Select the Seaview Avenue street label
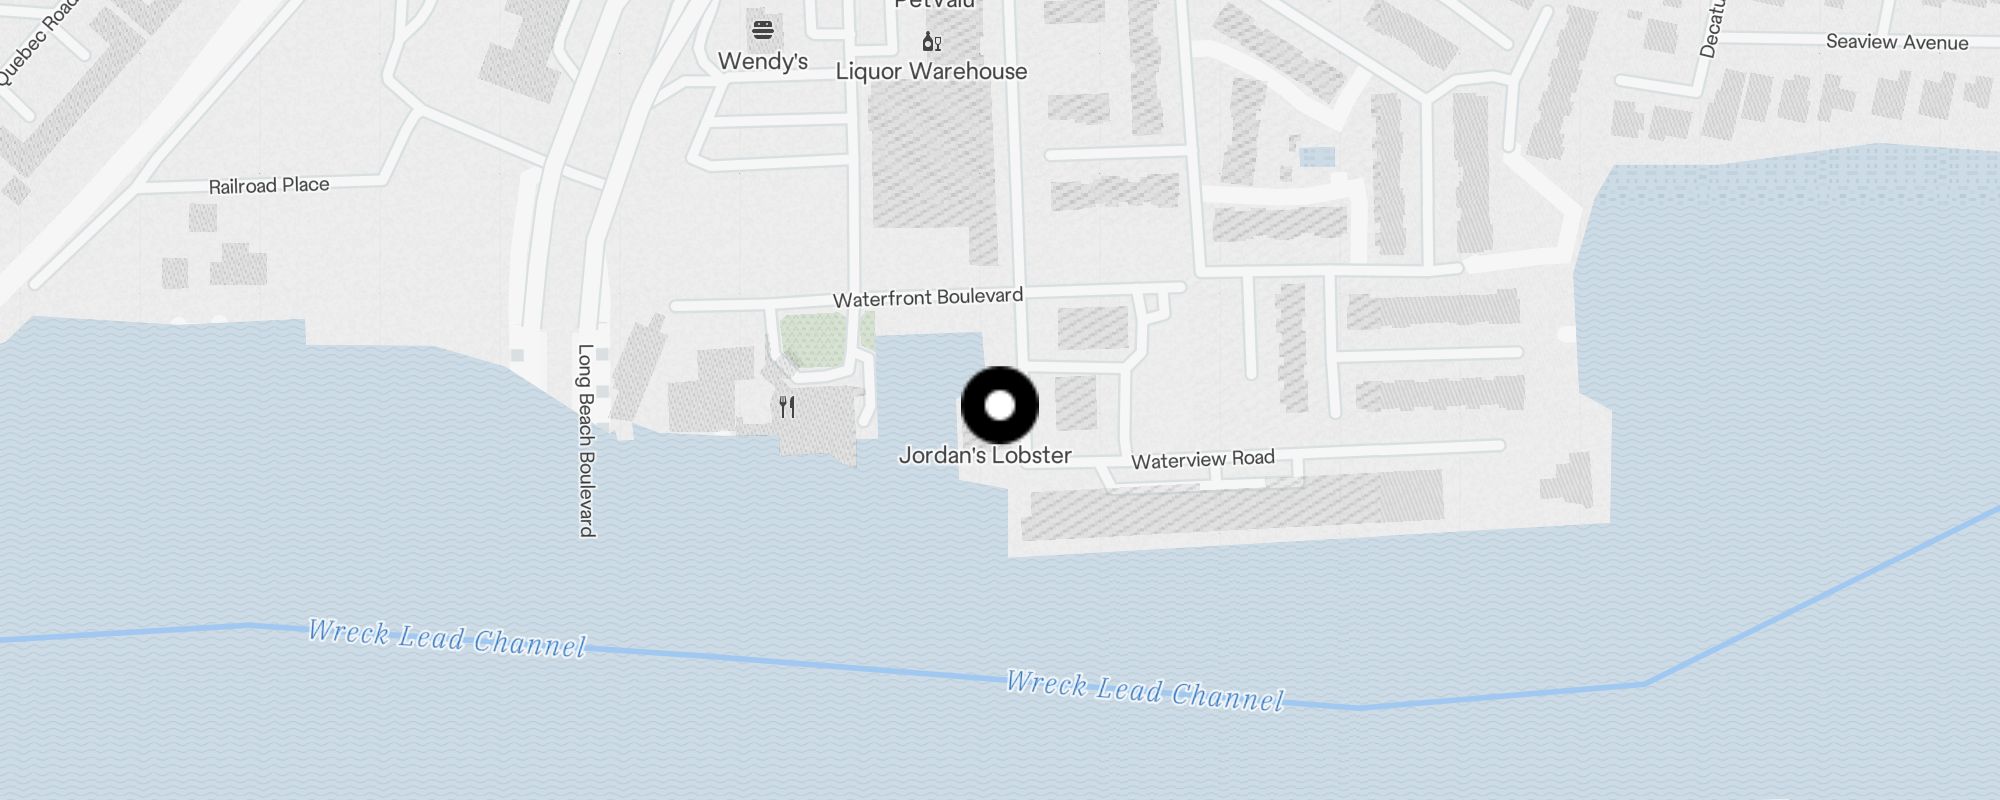The height and width of the screenshot is (800, 2000). tap(1897, 42)
